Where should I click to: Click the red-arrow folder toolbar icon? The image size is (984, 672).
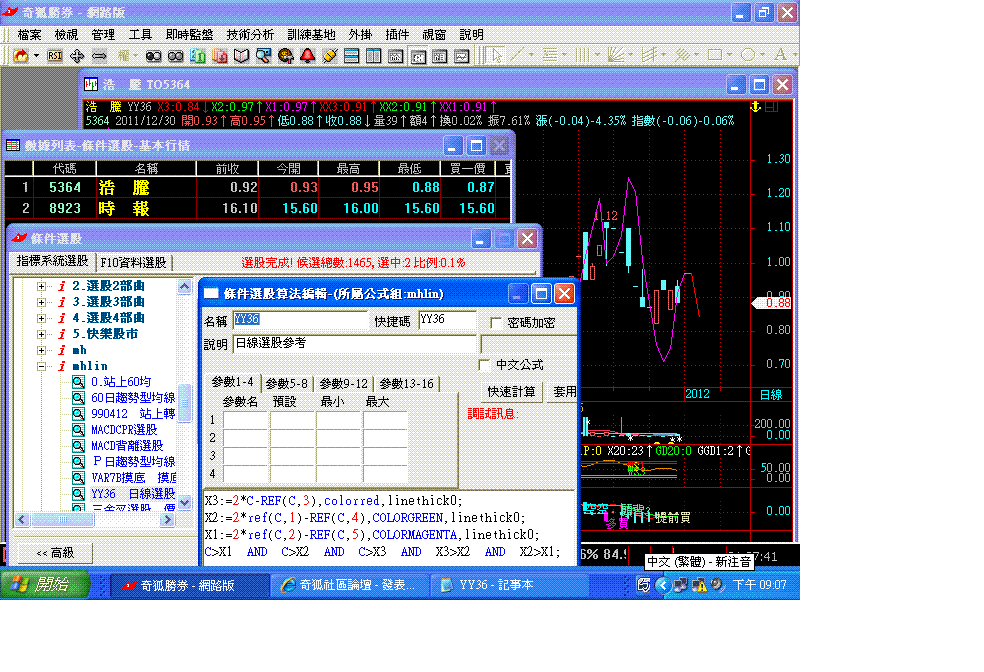[x=21, y=56]
